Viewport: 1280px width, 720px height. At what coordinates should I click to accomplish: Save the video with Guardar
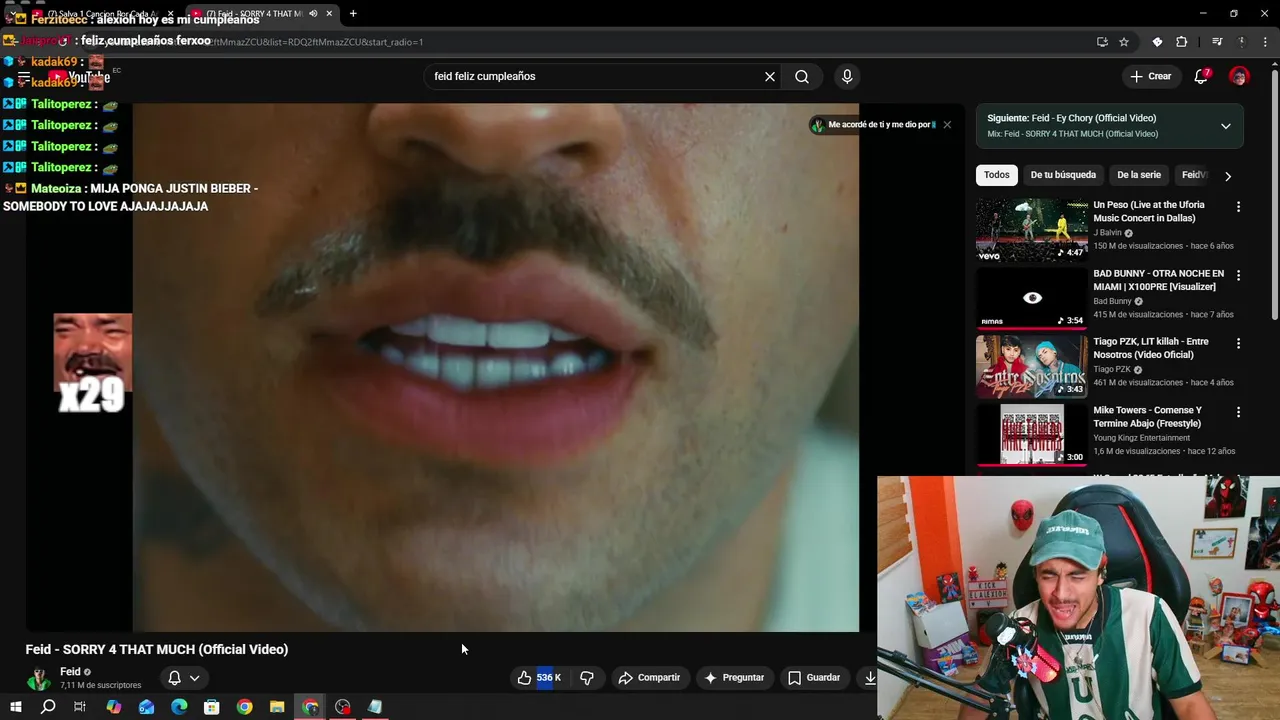click(x=814, y=678)
